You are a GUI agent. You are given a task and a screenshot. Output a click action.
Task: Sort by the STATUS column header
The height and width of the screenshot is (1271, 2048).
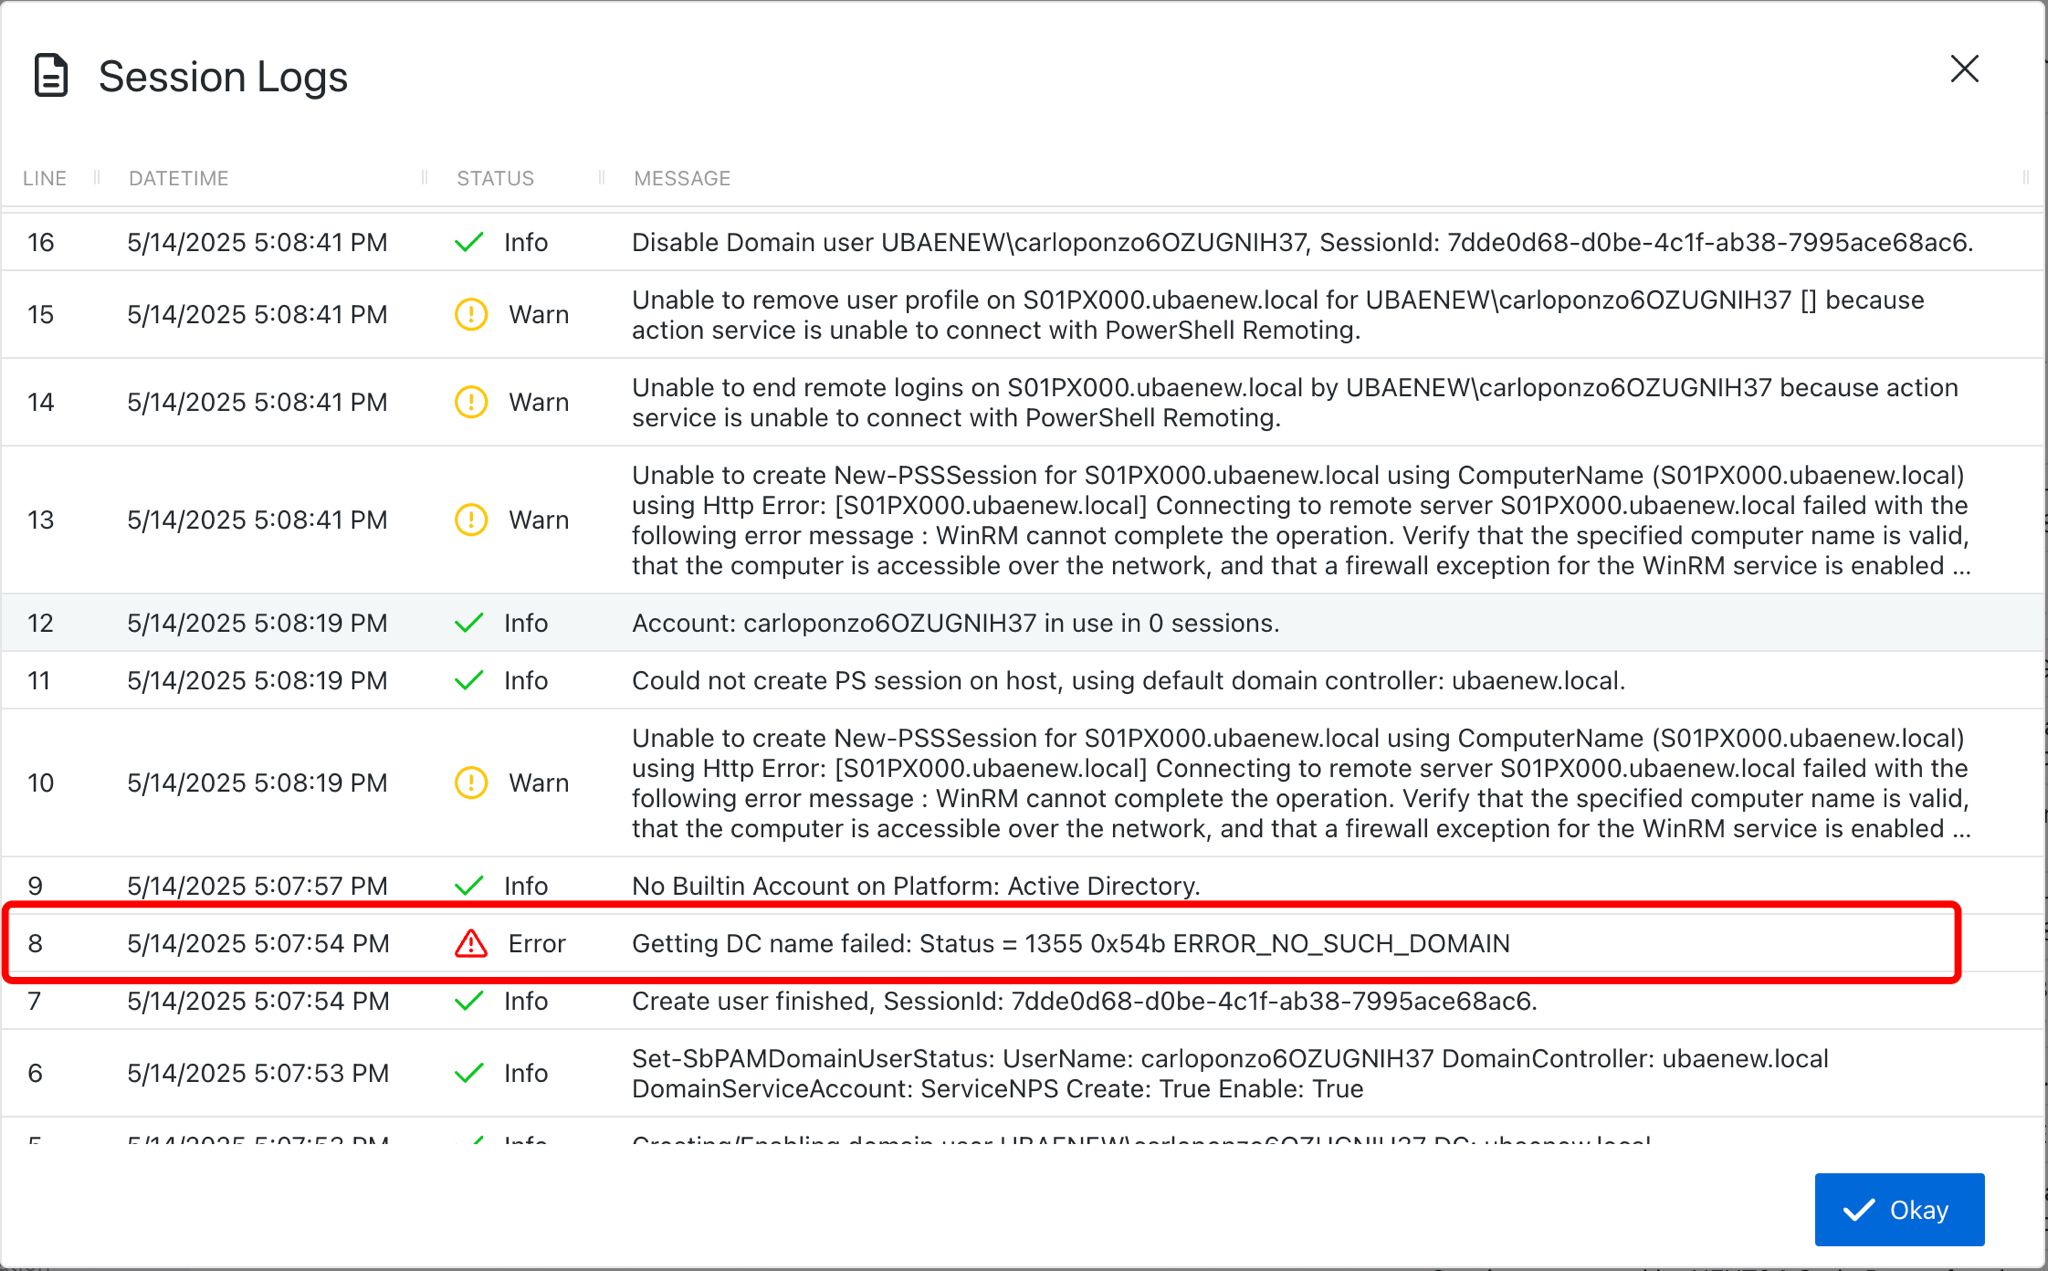point(495,178)
